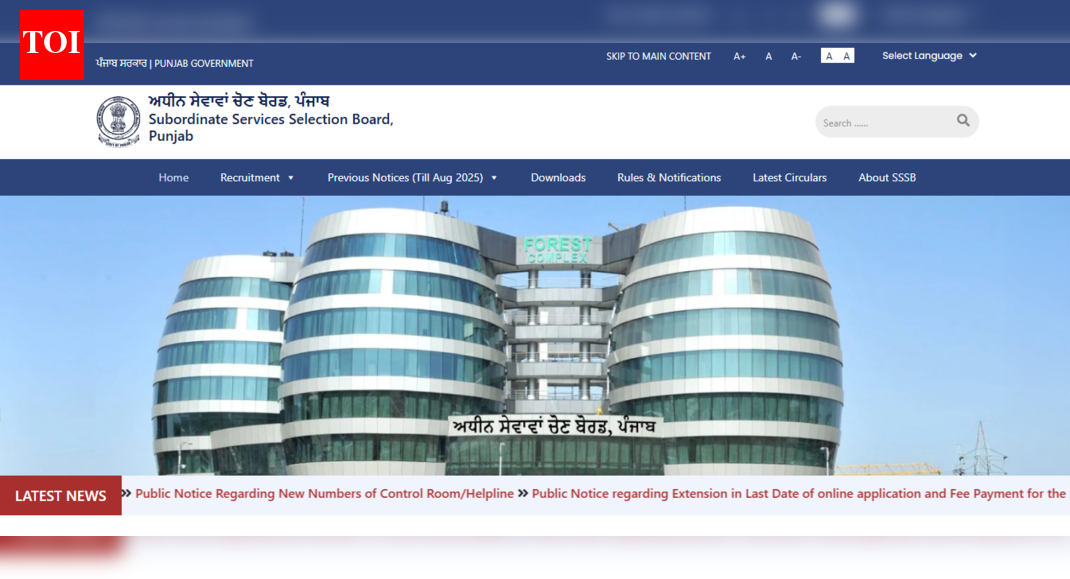
Task: Open the Downloads navigation item
Action: point(558,177)
